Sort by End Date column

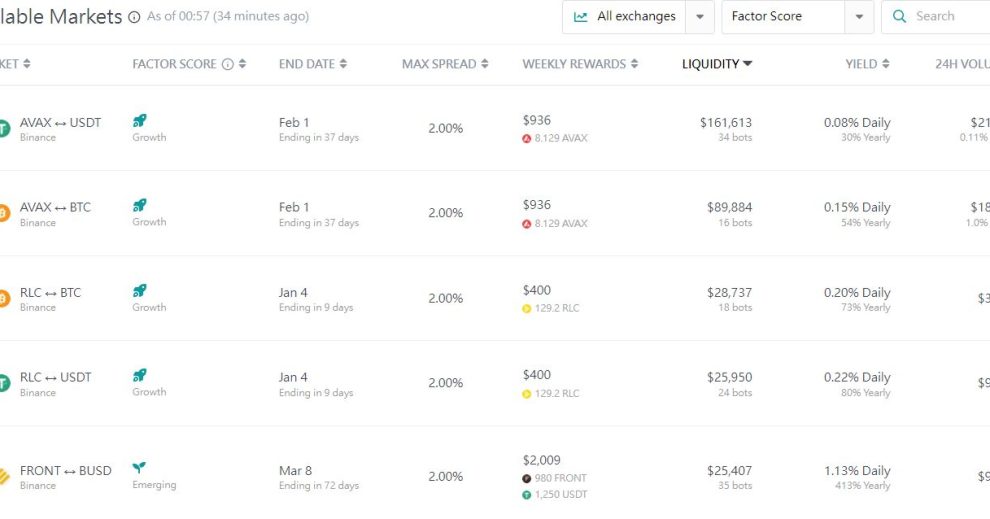(x=313, y=64)
